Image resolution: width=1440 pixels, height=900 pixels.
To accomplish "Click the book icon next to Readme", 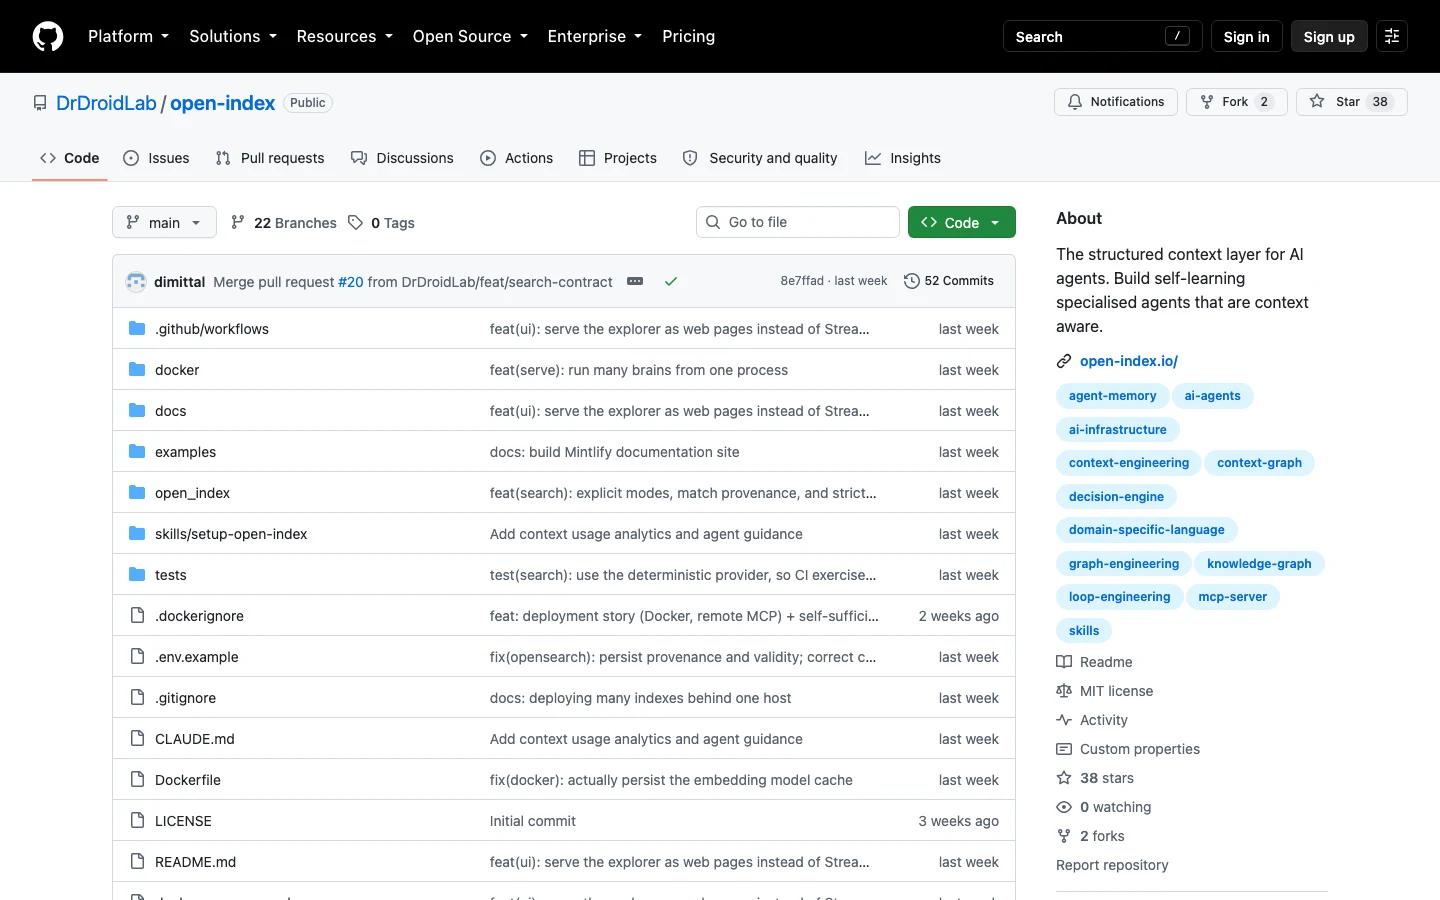I will click(x=1064, y=662).
